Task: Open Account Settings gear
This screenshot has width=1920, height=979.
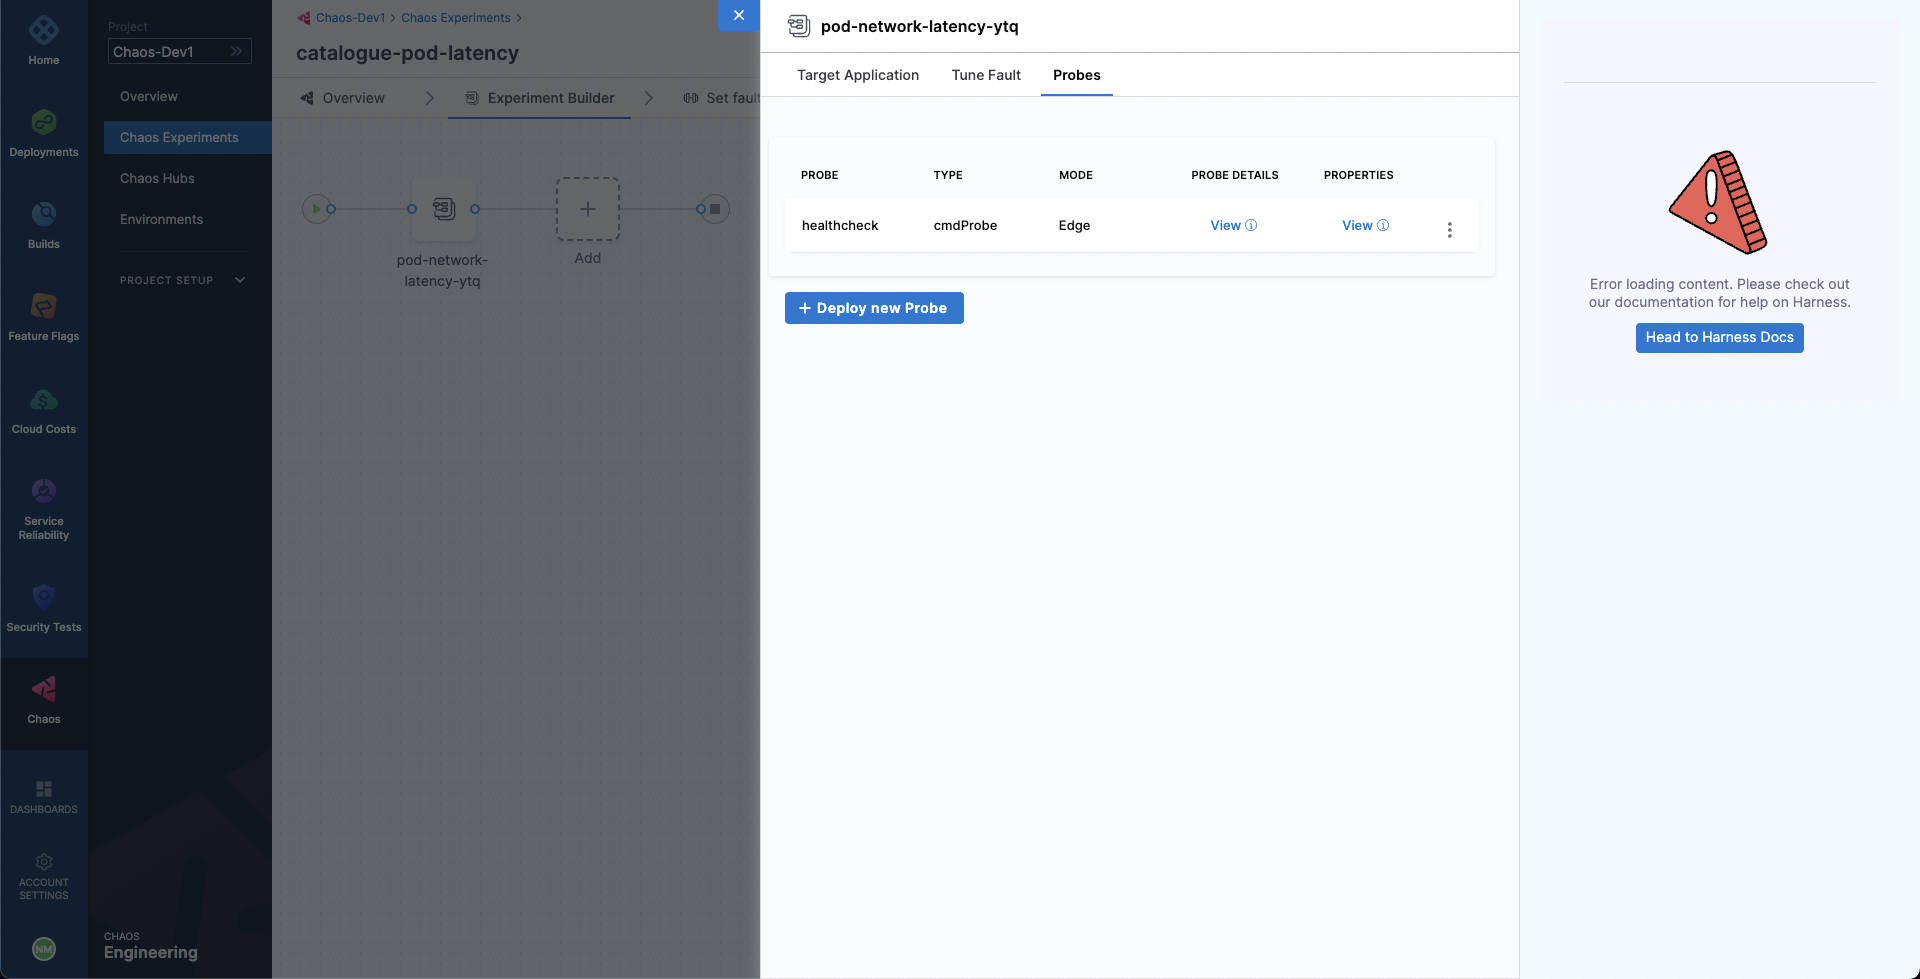Action: [43, 862]
